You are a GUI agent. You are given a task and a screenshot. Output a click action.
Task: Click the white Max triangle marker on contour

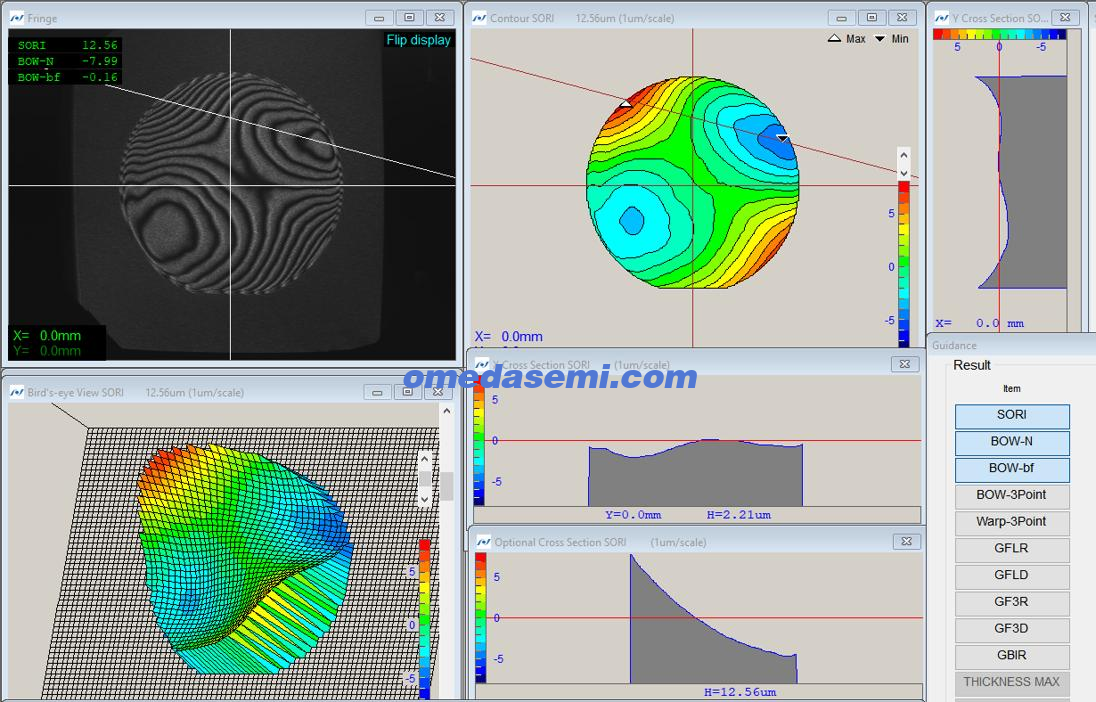point(626,103)
